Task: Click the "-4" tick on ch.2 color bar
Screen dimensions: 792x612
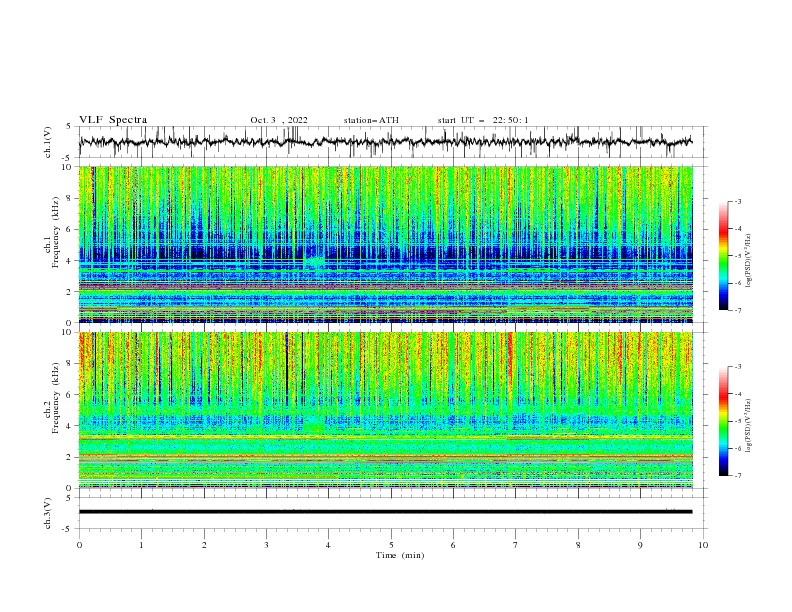Action: pos(738,394)
